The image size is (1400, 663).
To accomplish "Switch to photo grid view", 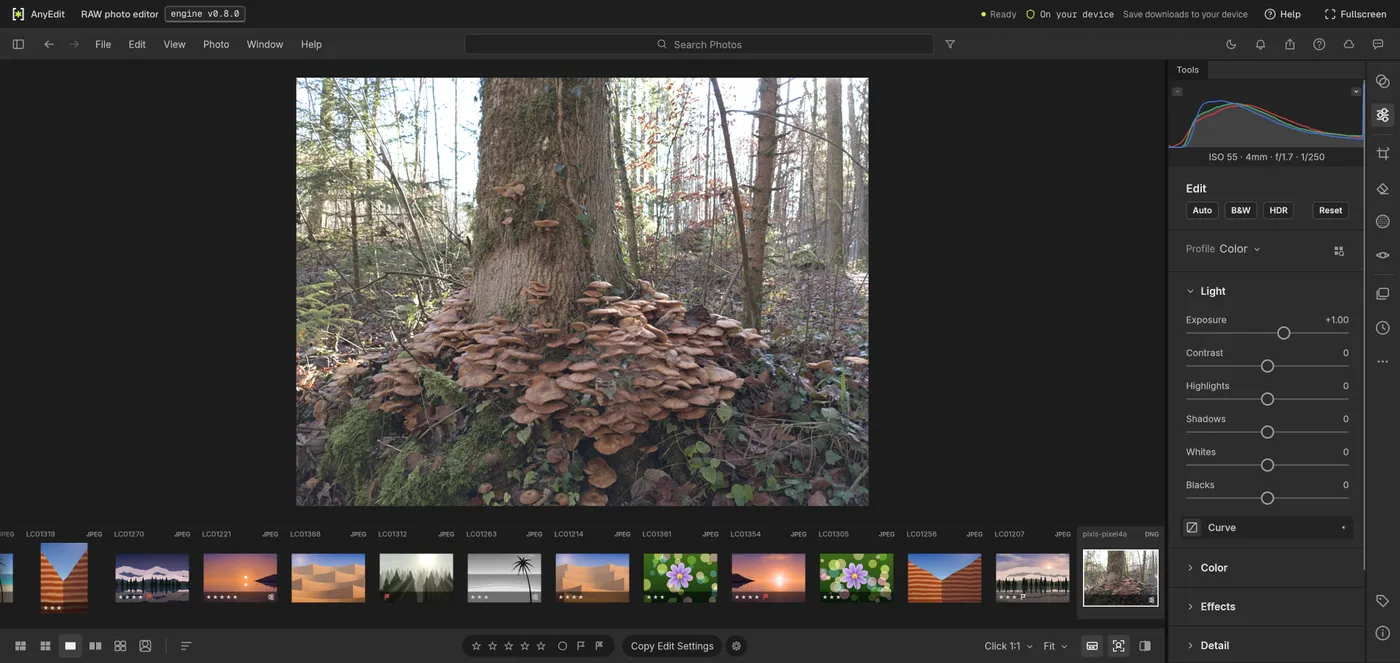I will (x=20, y=646).
